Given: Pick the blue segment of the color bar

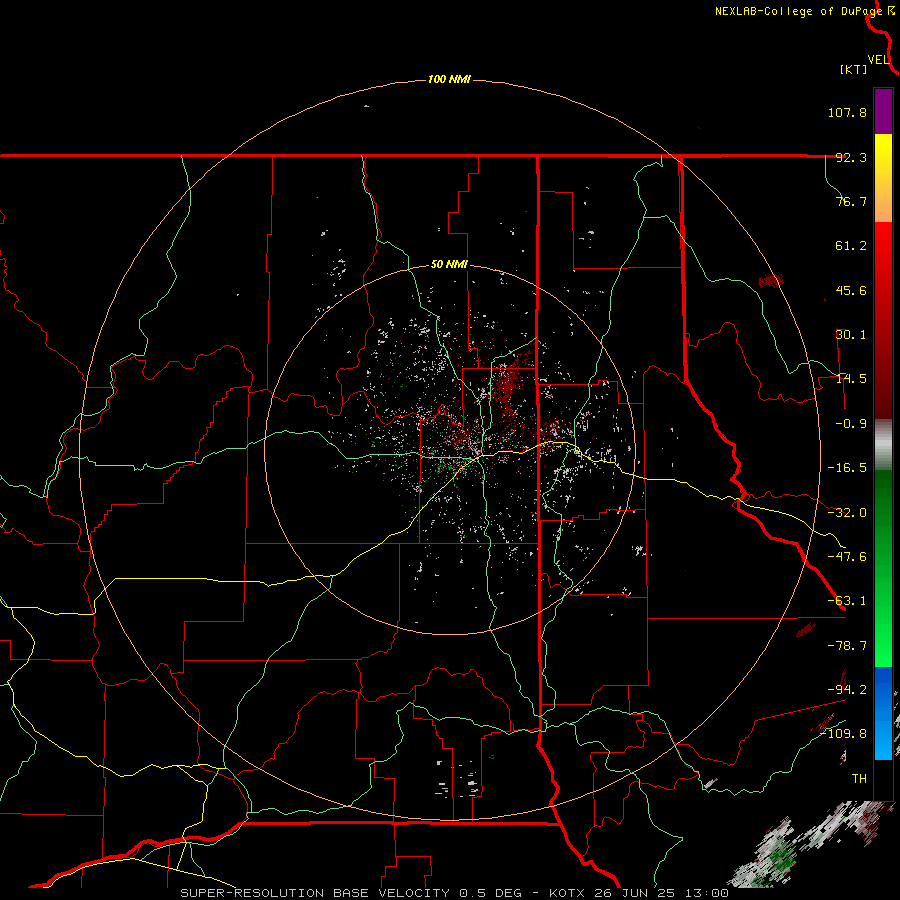Looking at the screenshot, I should coord(883,713).
